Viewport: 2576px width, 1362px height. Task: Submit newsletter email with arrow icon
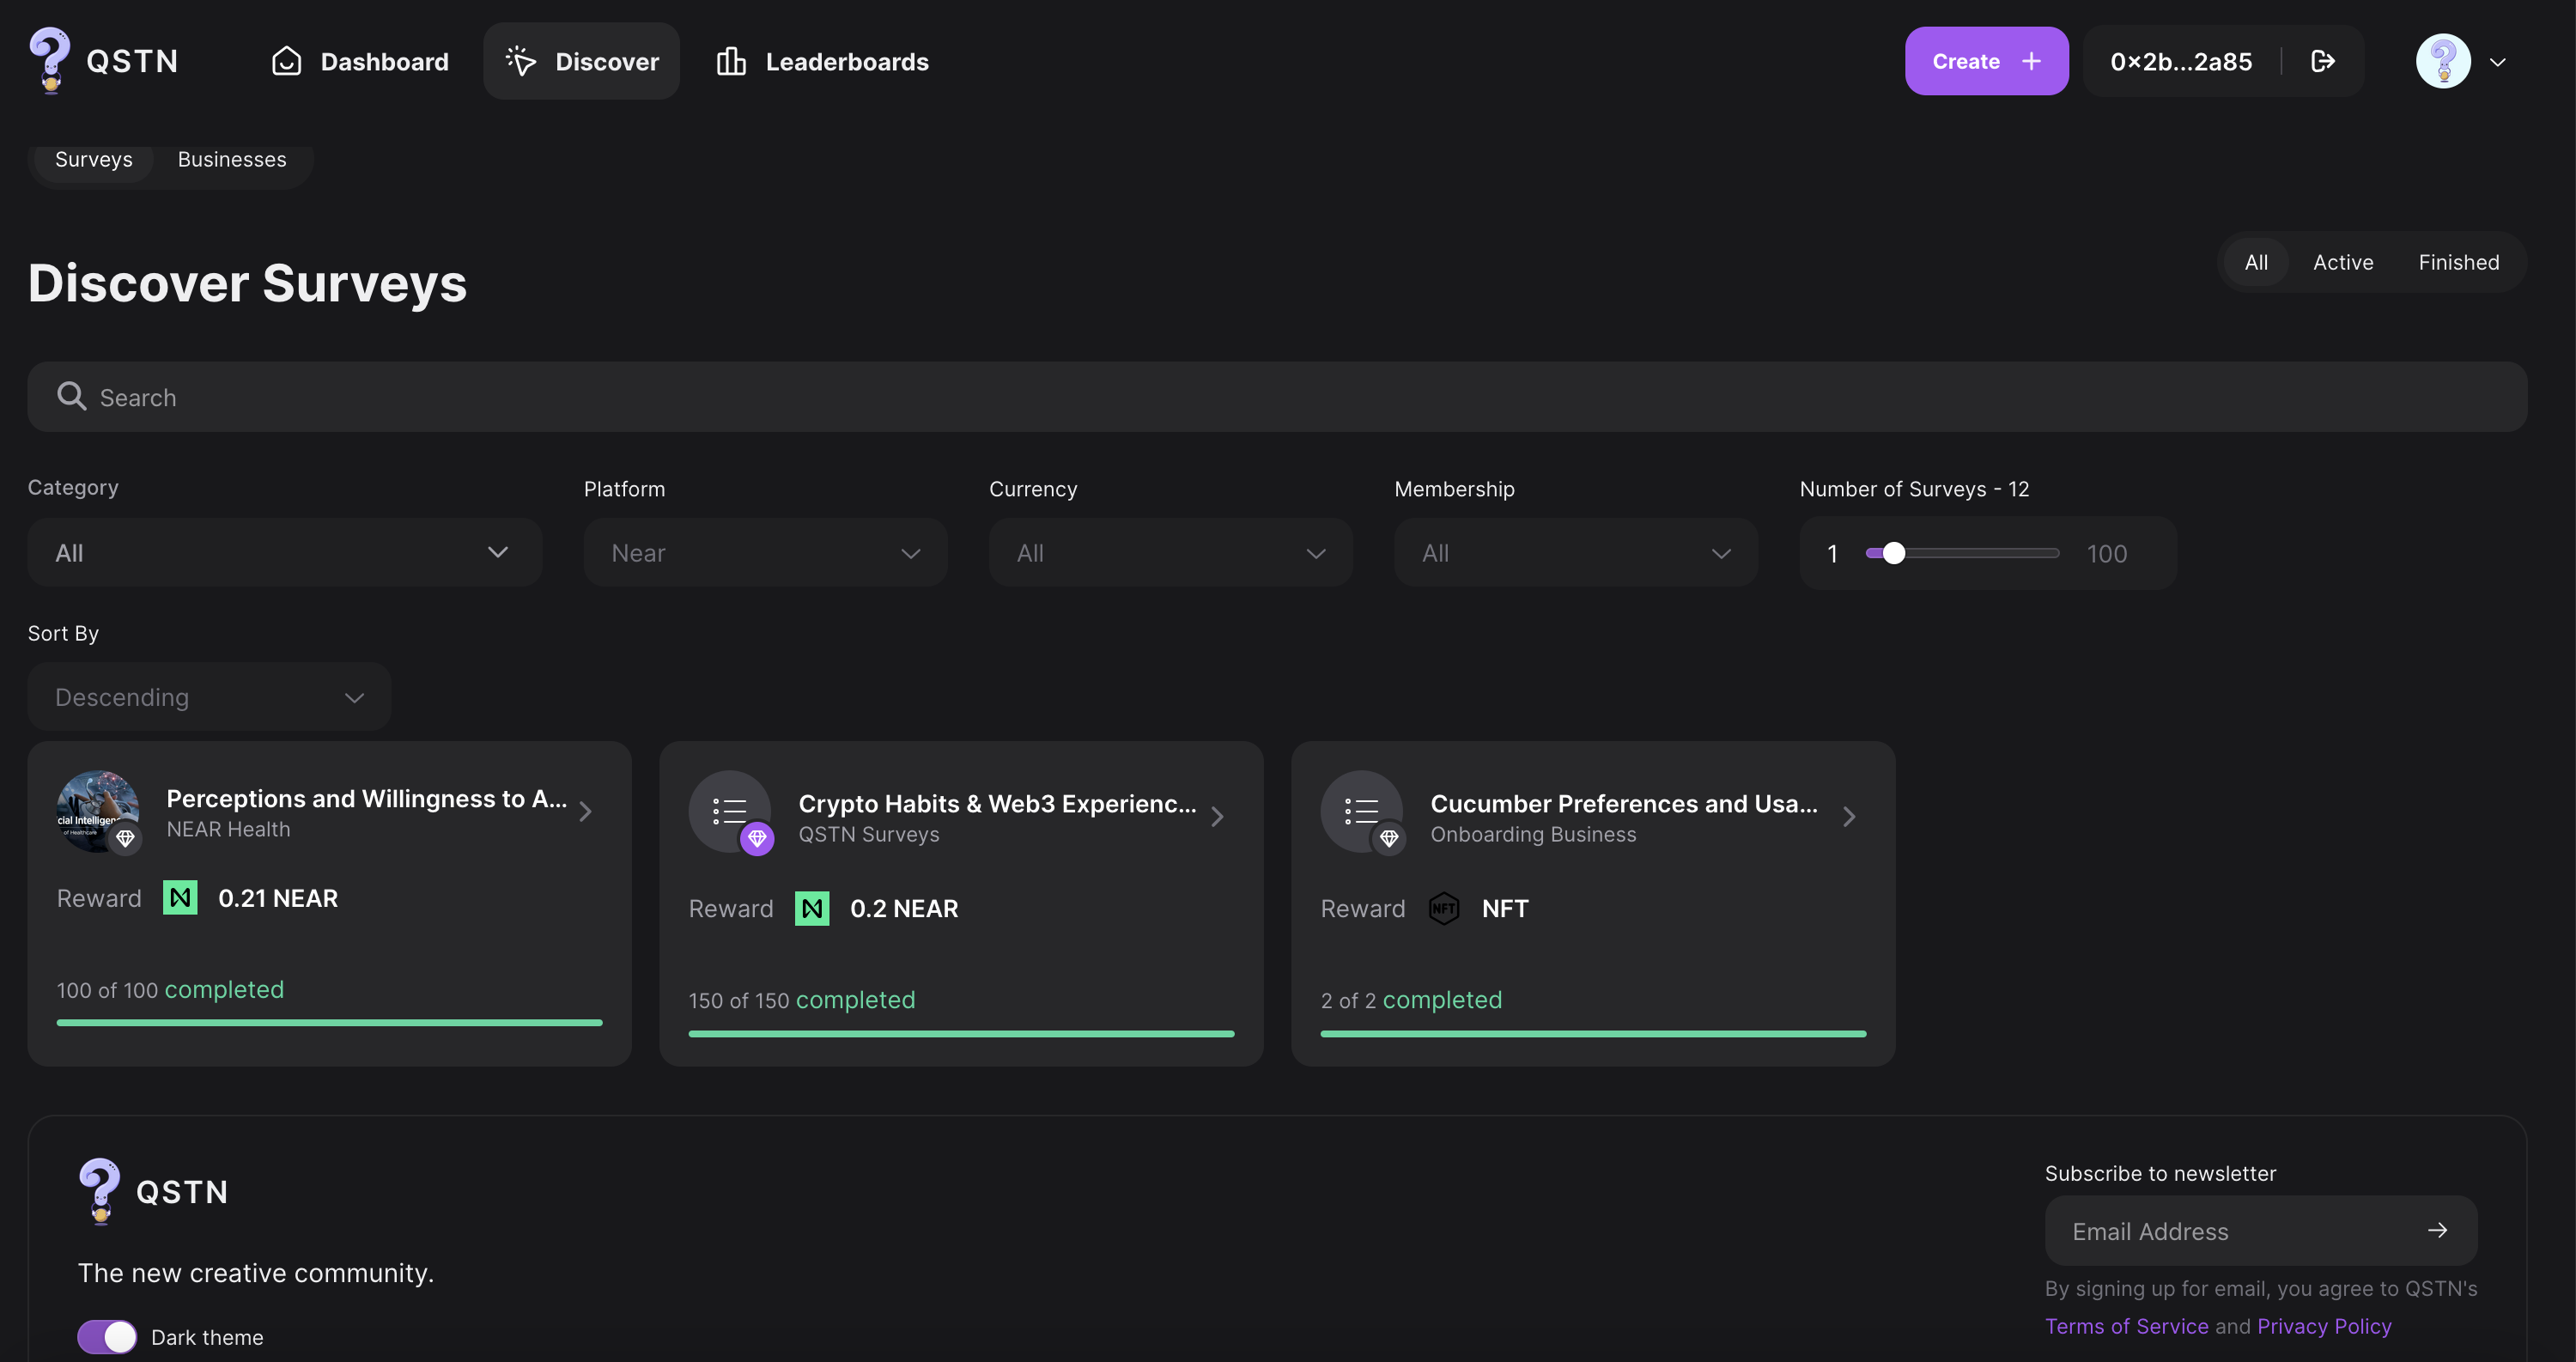coord(2437,1230)
